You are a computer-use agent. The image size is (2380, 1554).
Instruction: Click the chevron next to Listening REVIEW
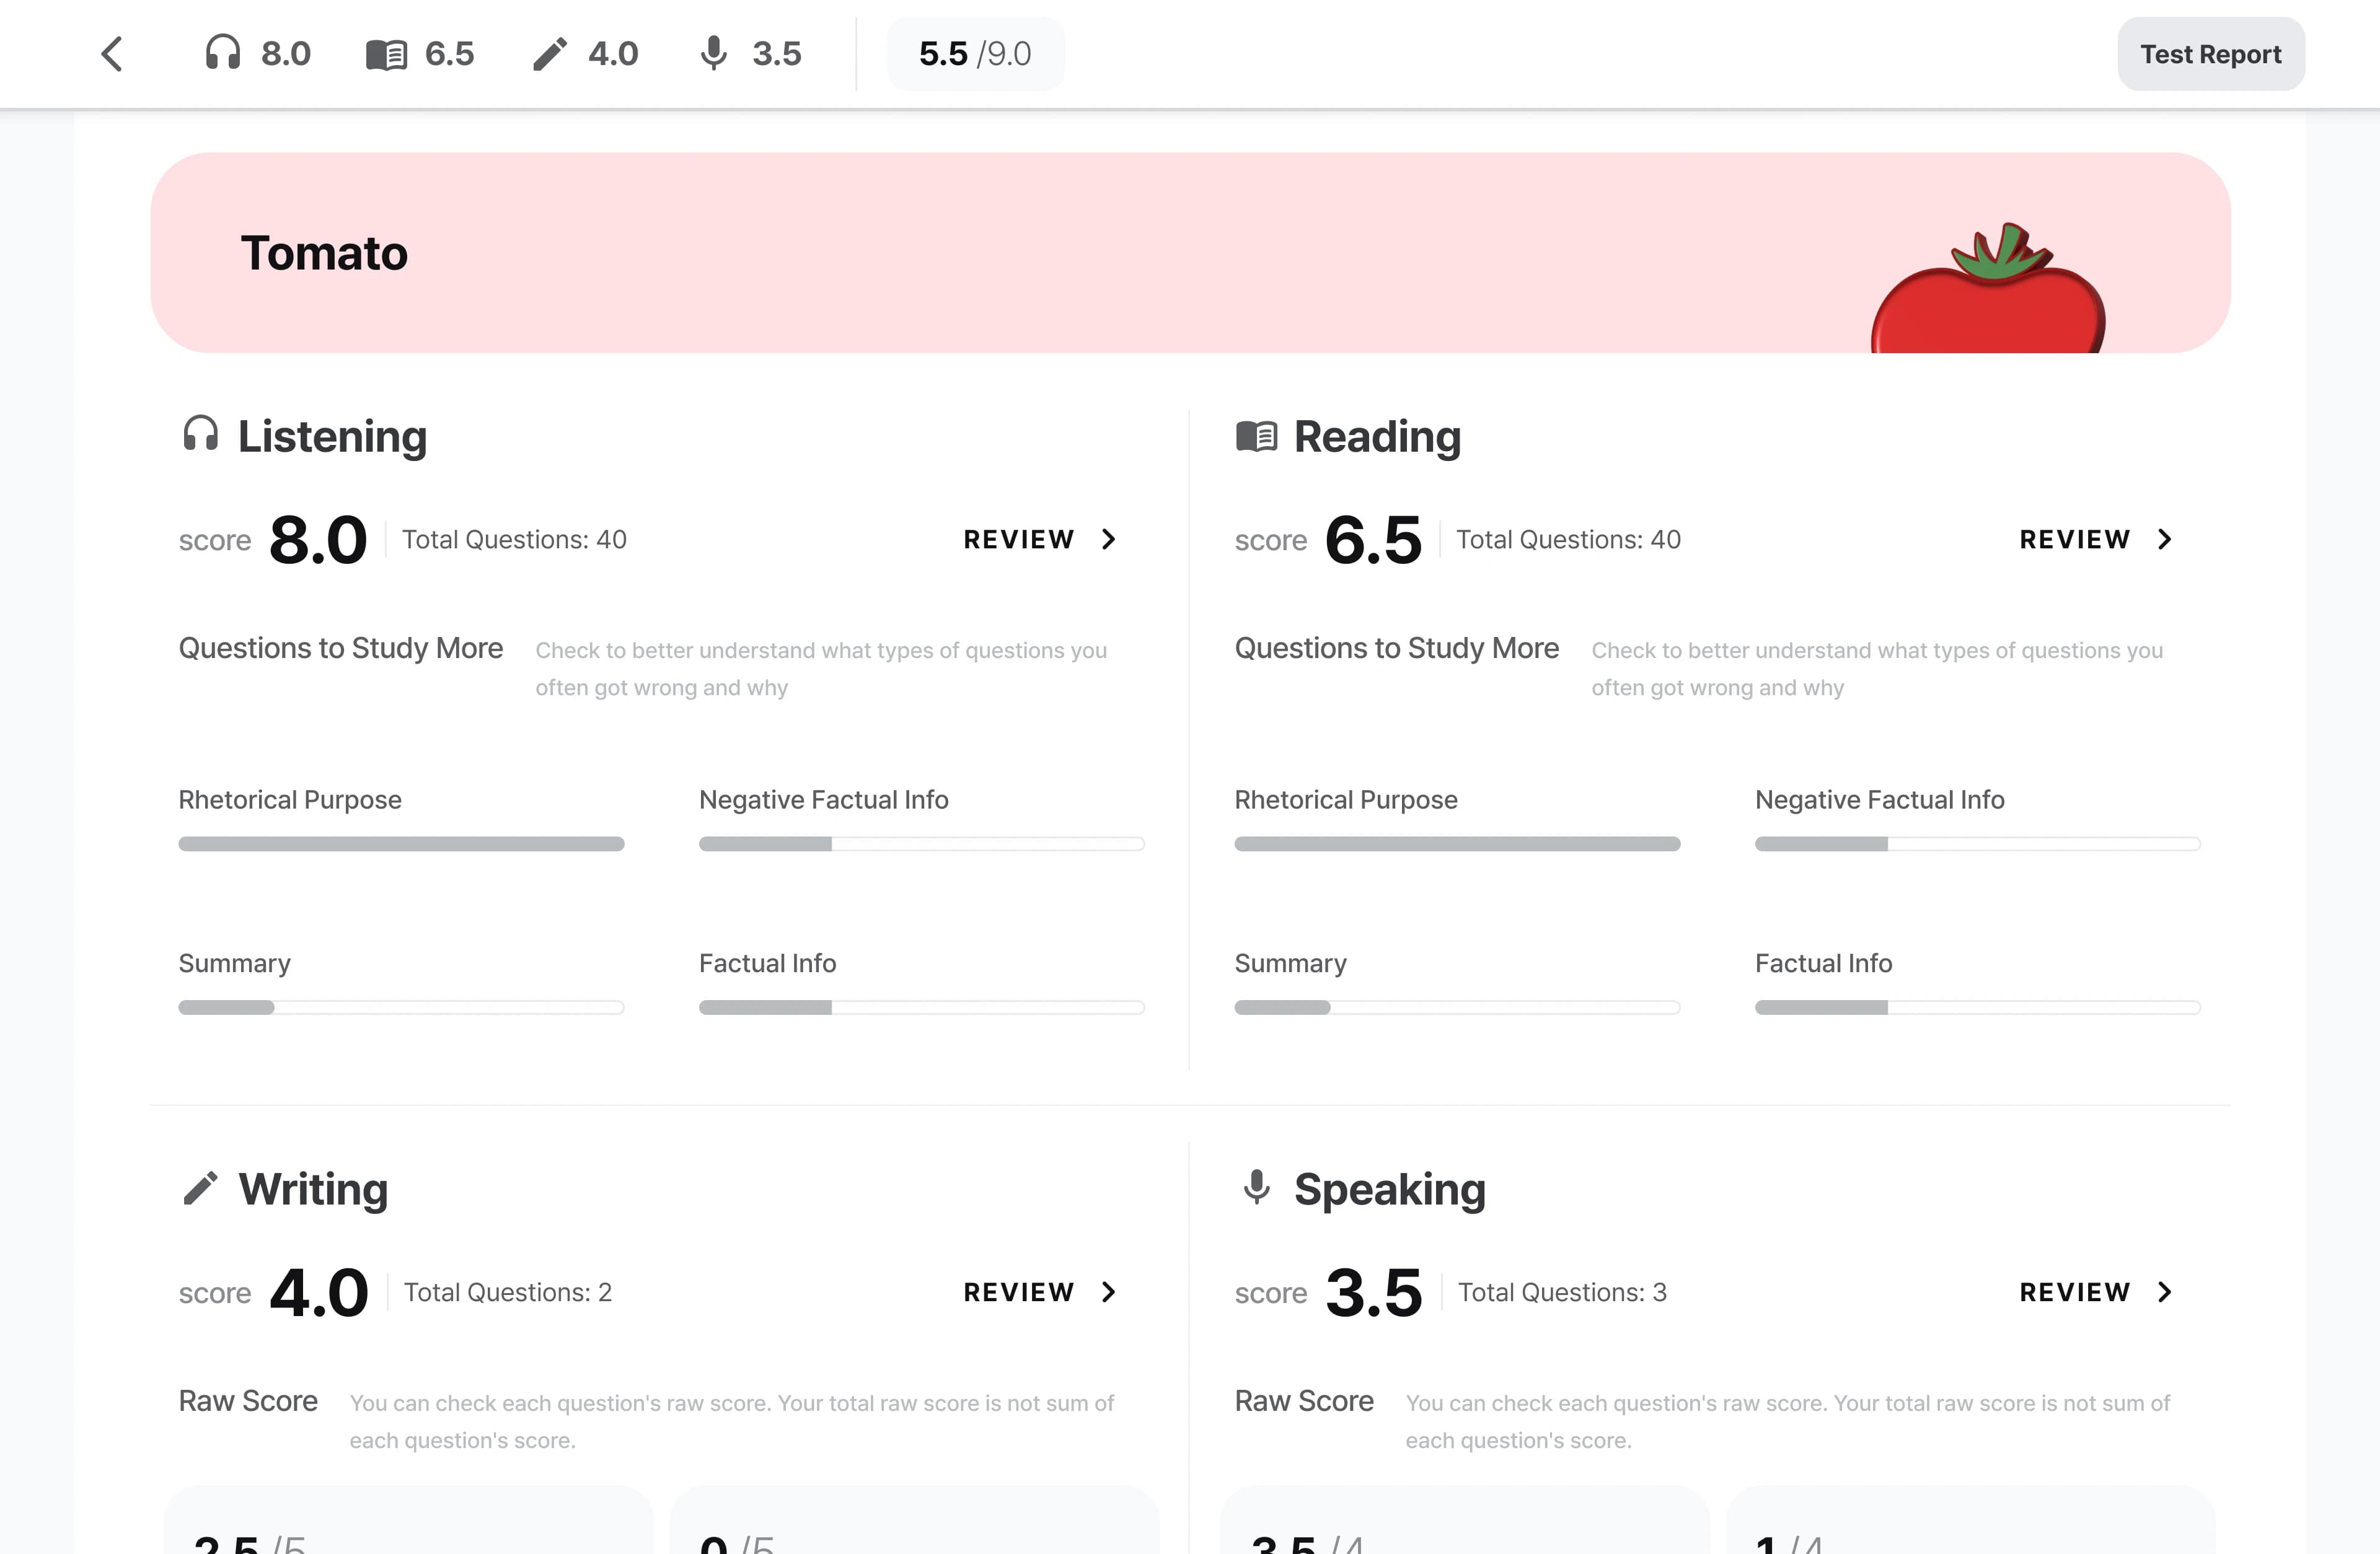1108,540
